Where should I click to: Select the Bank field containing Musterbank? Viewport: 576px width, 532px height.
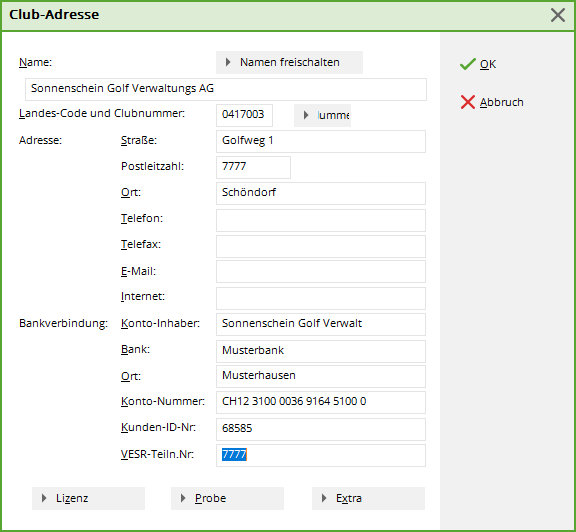coord(321,351)
